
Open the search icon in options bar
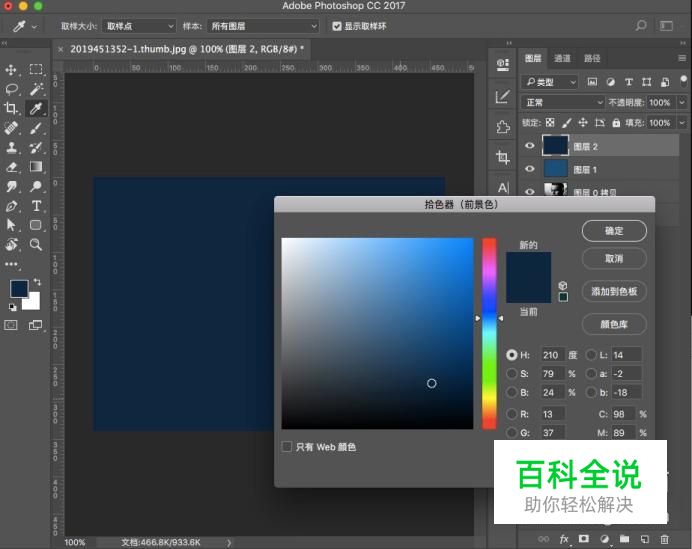(x=641, y=26)
